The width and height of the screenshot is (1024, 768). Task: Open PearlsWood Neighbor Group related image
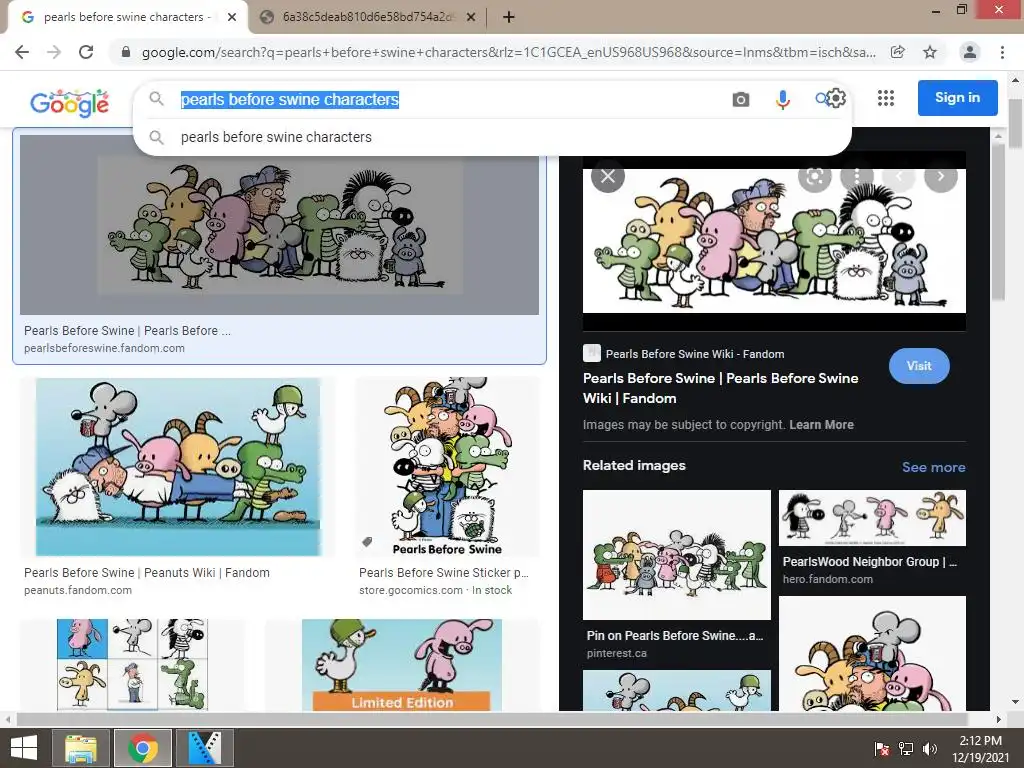[872, 518]
